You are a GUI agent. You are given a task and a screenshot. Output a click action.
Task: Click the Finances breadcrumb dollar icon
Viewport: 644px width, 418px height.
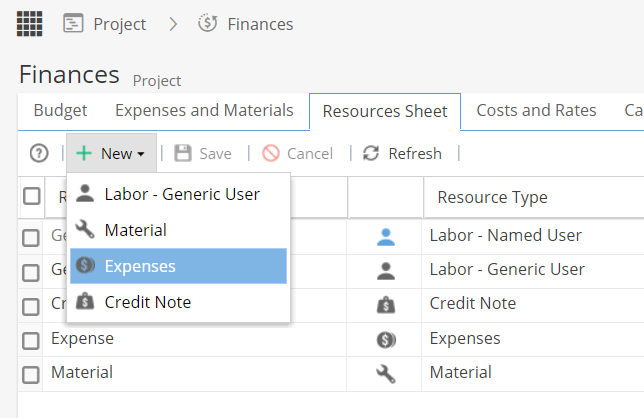coord(207,23)
